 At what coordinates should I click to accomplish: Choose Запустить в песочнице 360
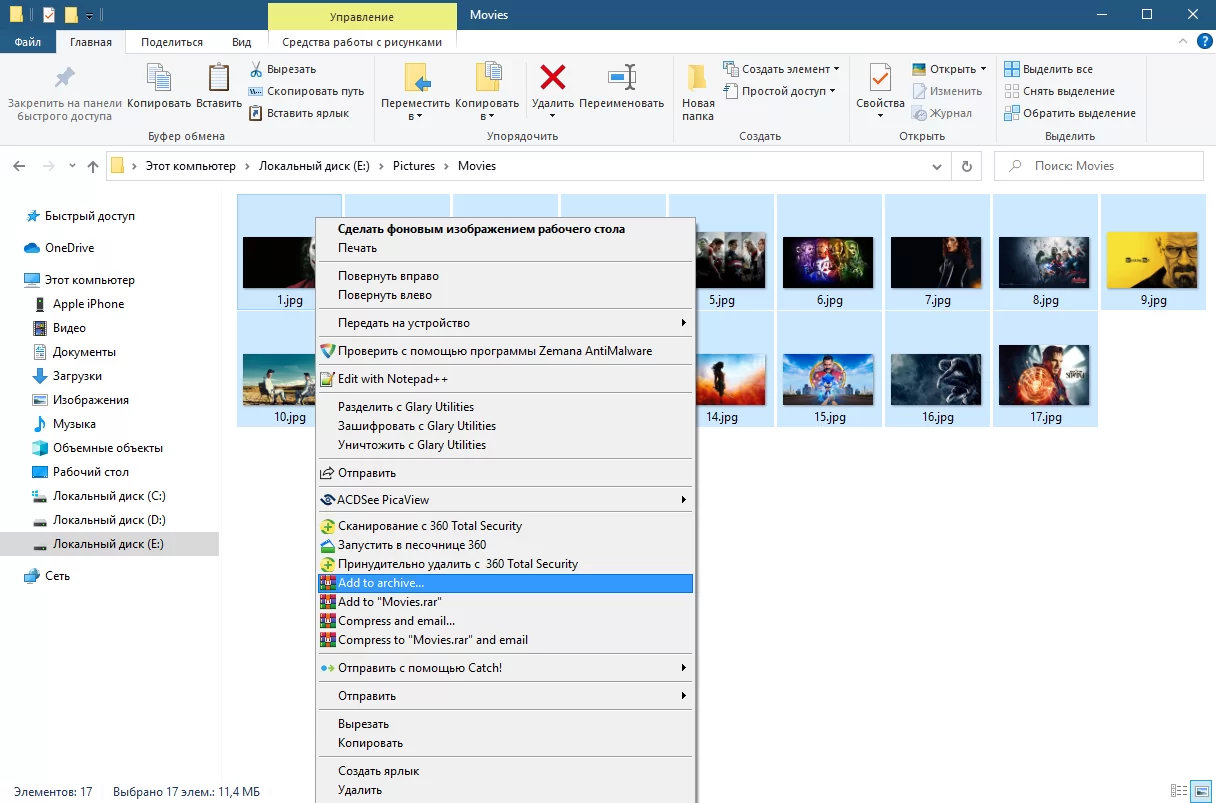click(x=504, y=545)
